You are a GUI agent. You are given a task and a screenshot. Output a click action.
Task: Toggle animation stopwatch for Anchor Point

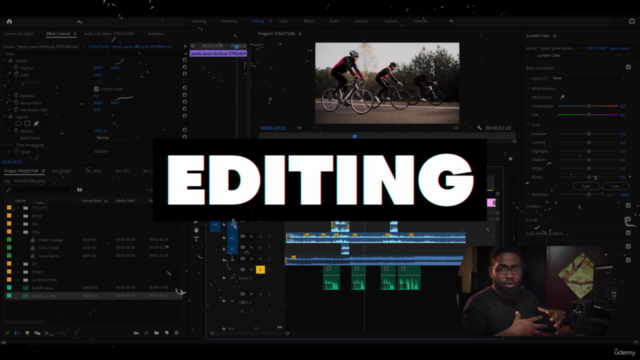[16, 102]
